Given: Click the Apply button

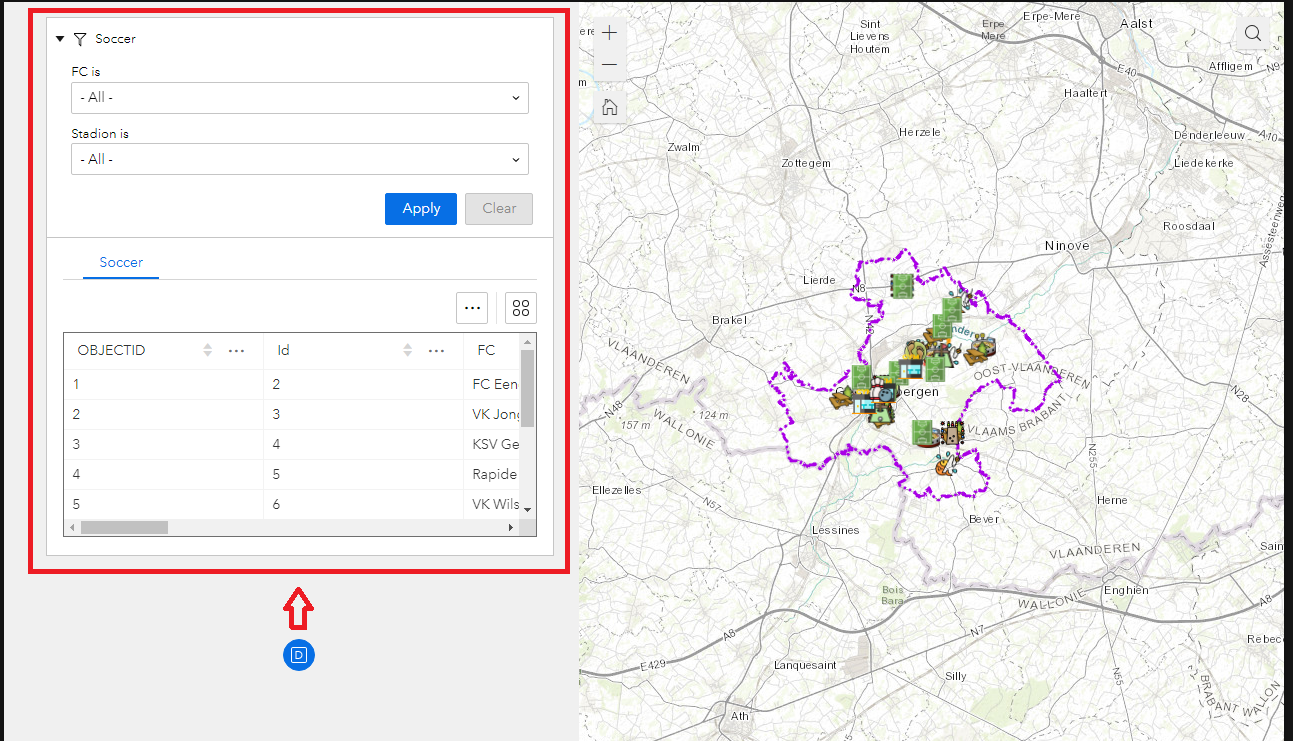Looking at the screenshot, I should coord(420,208).
